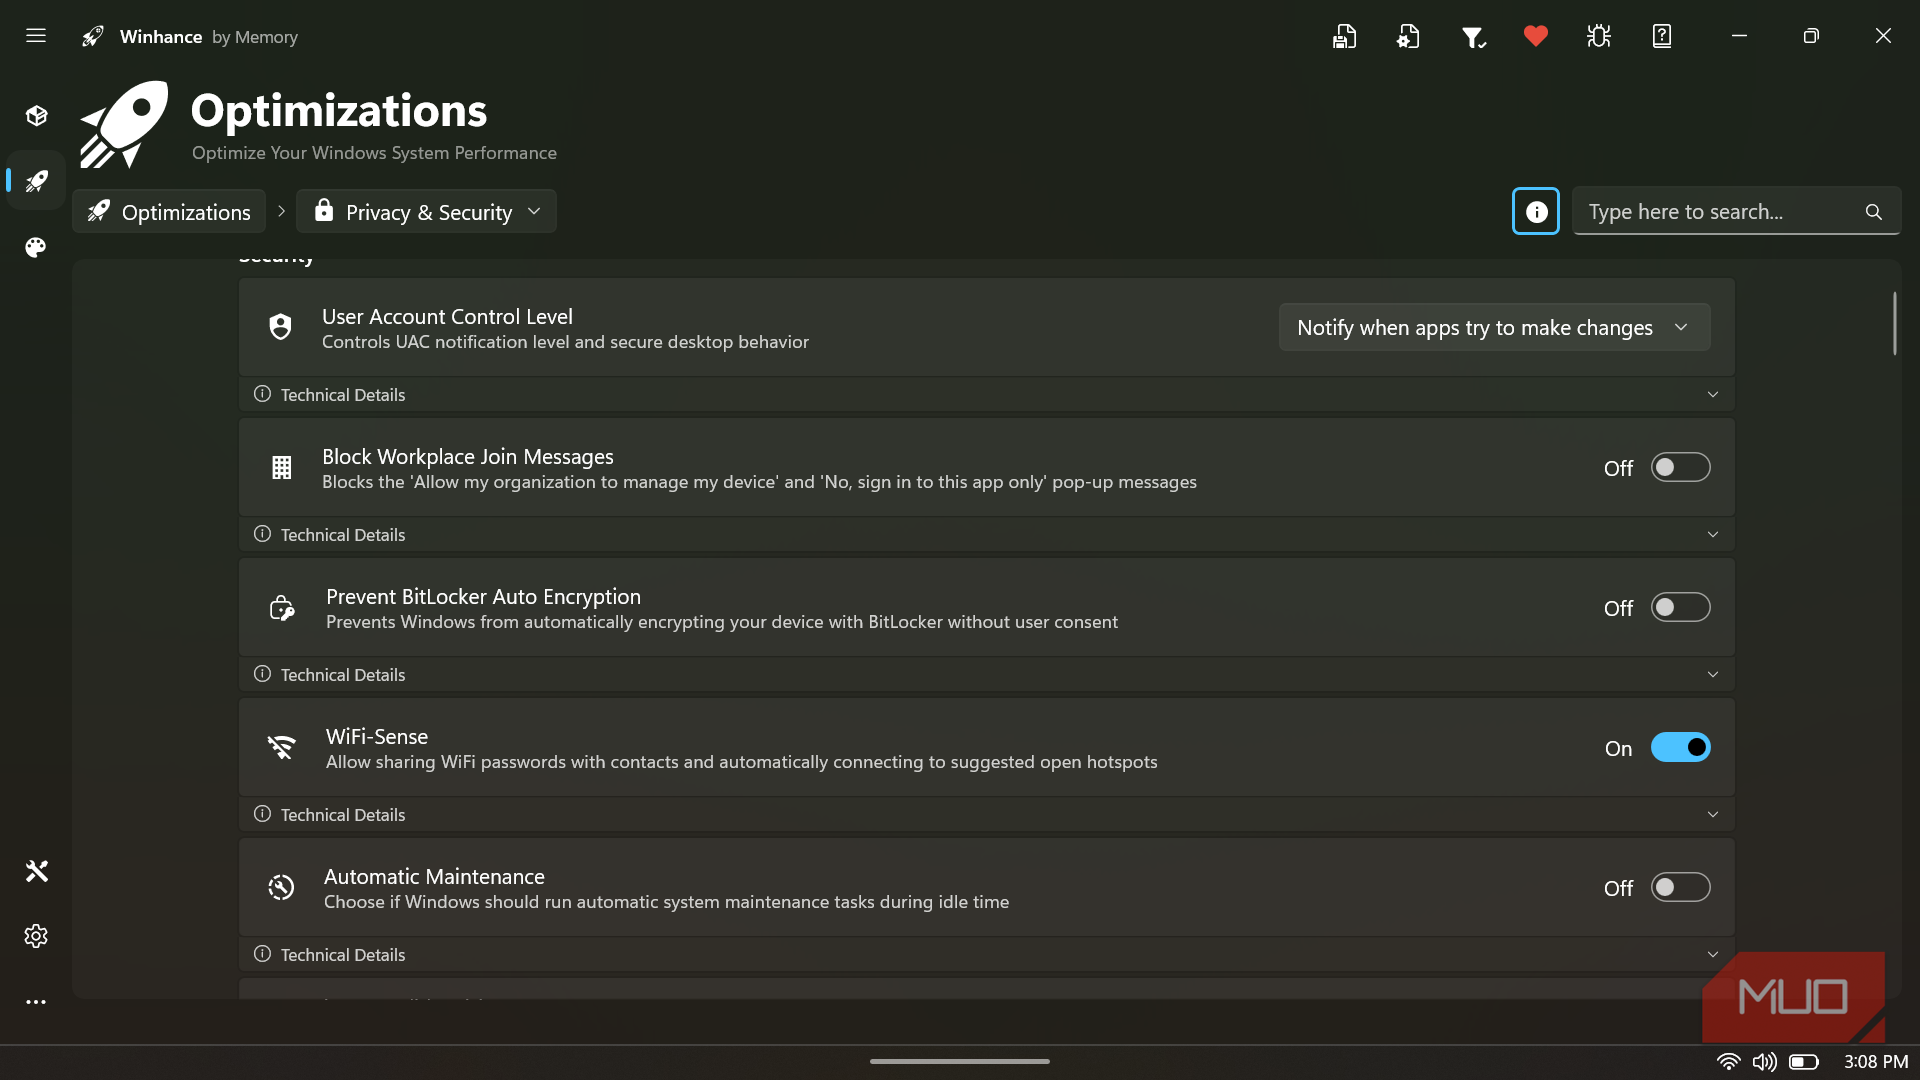This screenshot has width=1920, height=1080.
Task: Go to Optimizations breadcrumb
Action: [169, 212]
